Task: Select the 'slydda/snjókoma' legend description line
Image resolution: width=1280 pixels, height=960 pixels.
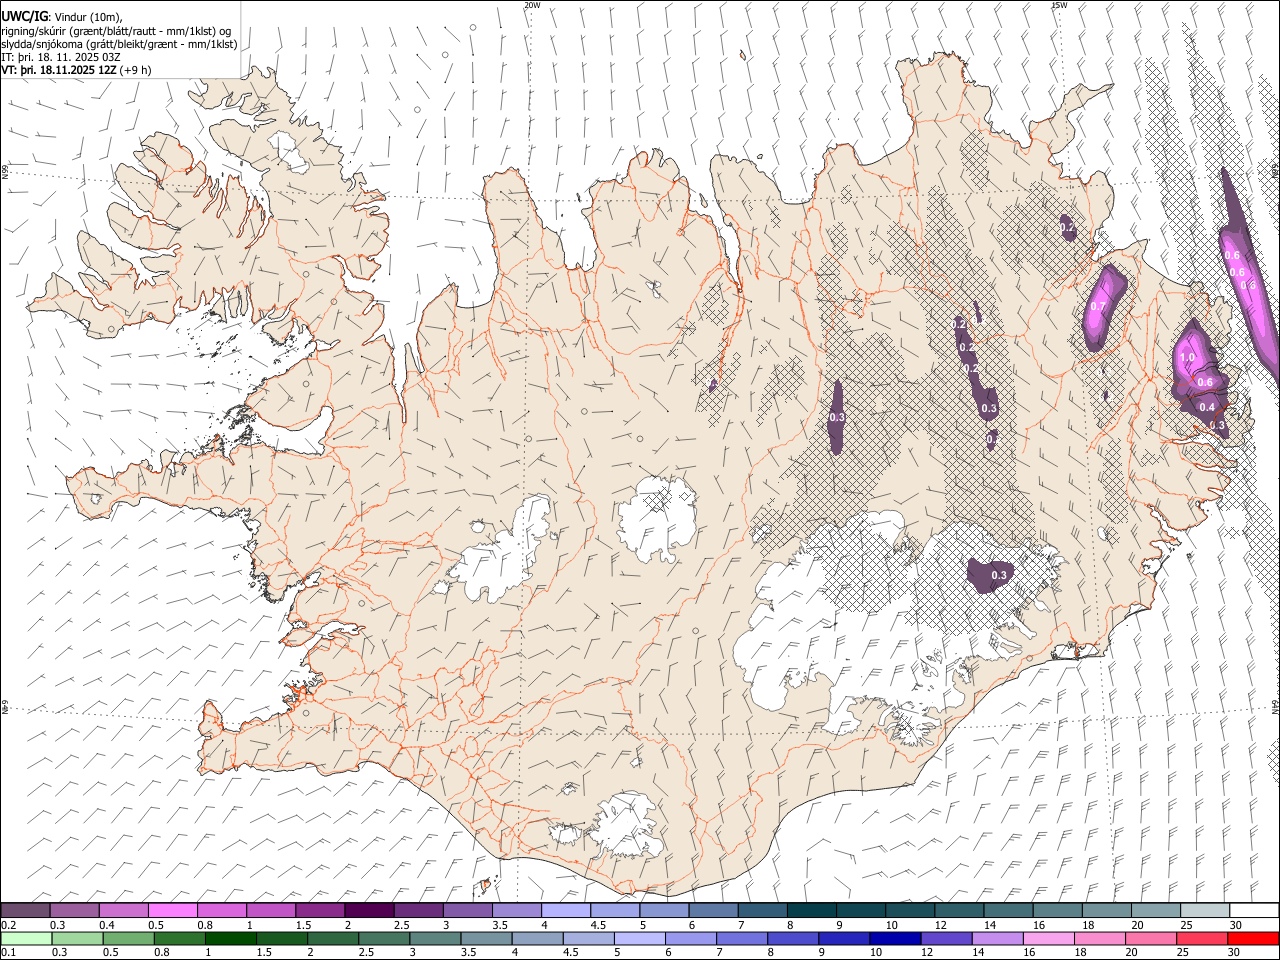Action: tap(119, 44)
